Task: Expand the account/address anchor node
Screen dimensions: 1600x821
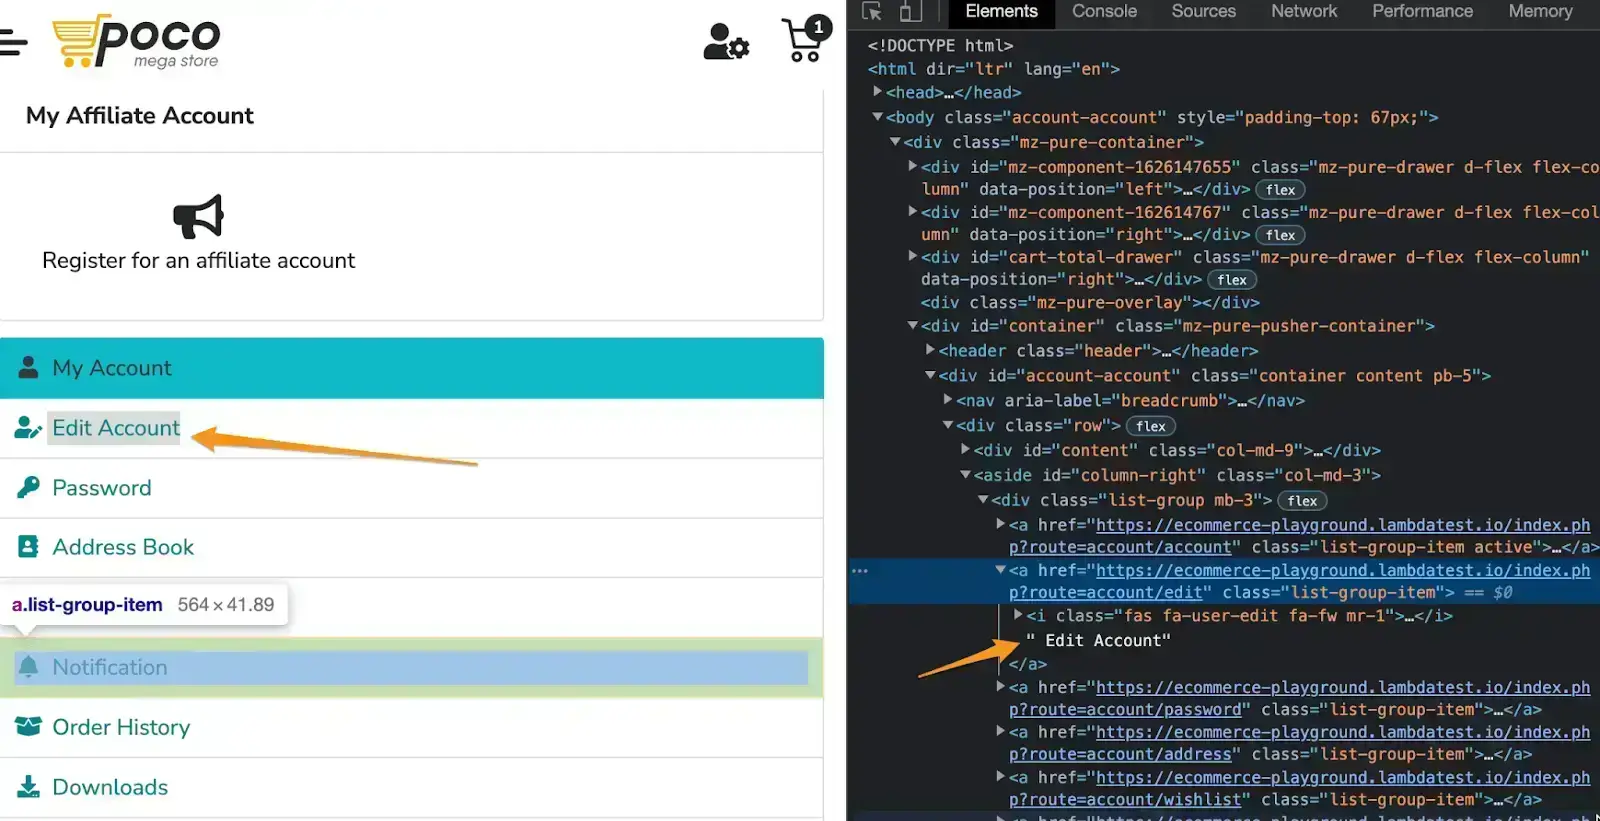Action: (x=1000, y=731)
